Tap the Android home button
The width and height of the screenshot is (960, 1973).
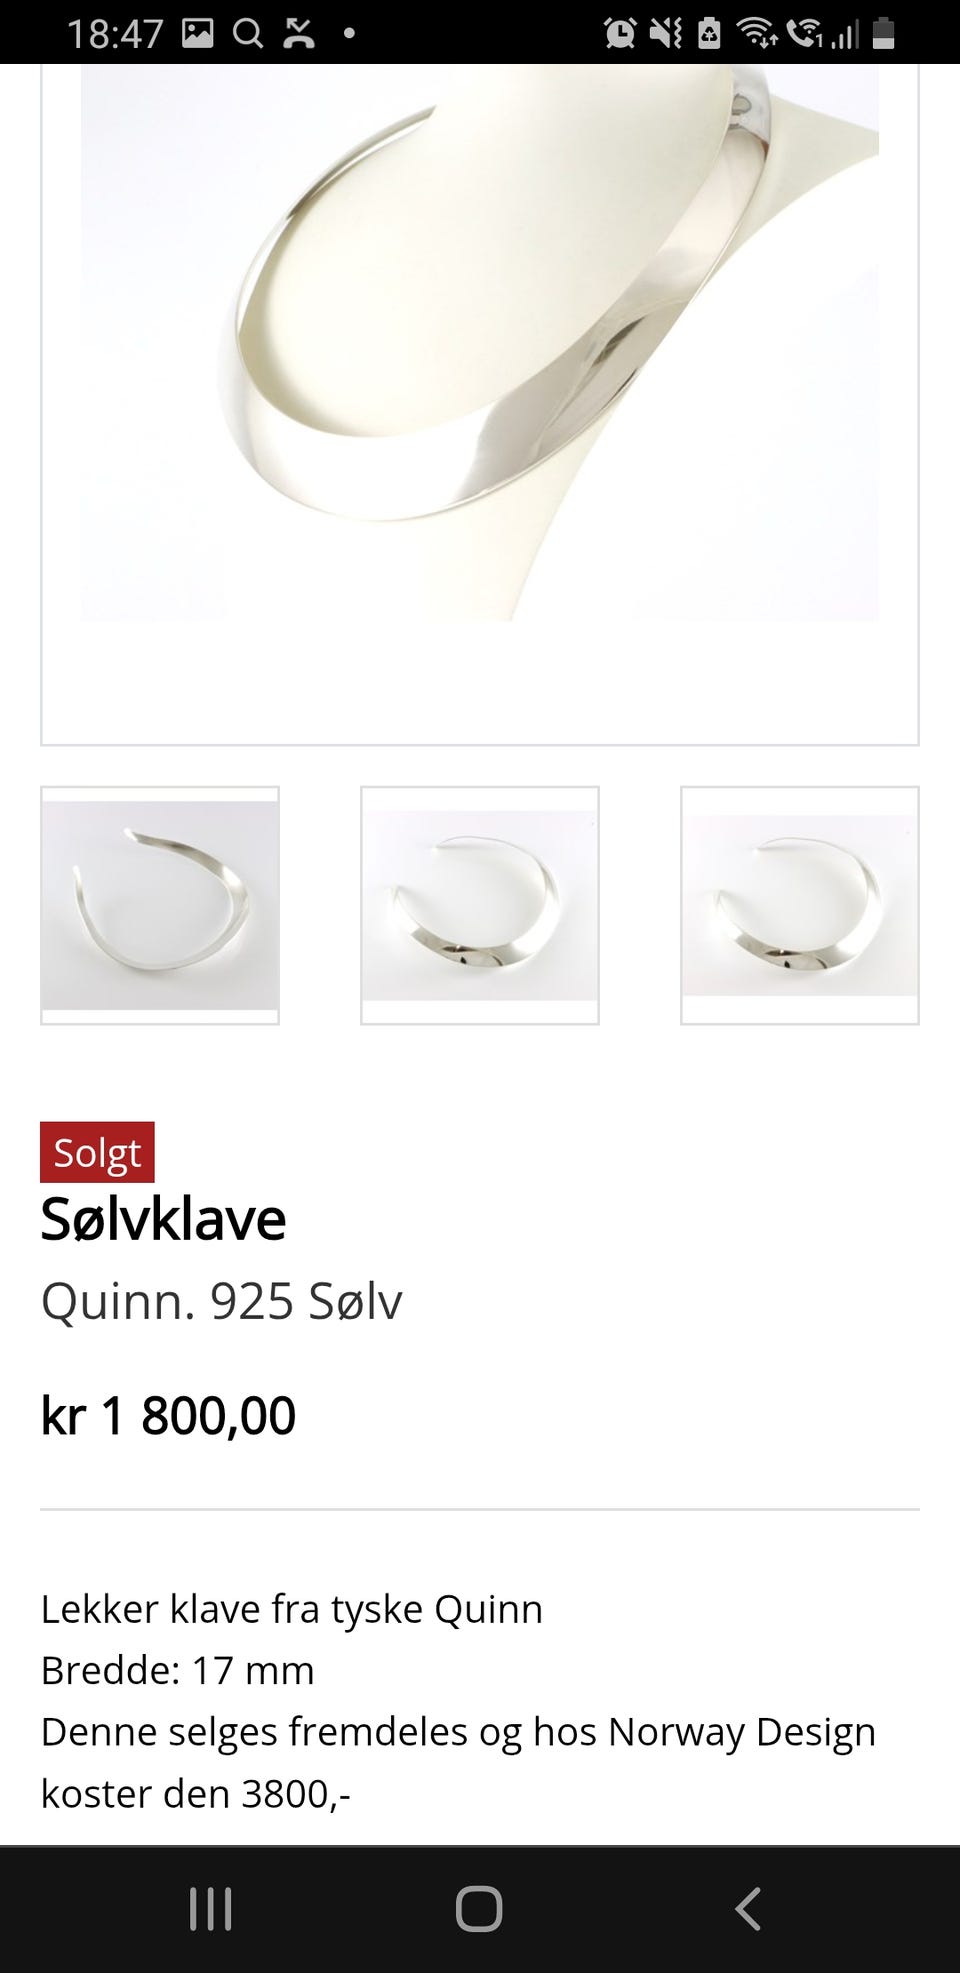pos(479,1908)
